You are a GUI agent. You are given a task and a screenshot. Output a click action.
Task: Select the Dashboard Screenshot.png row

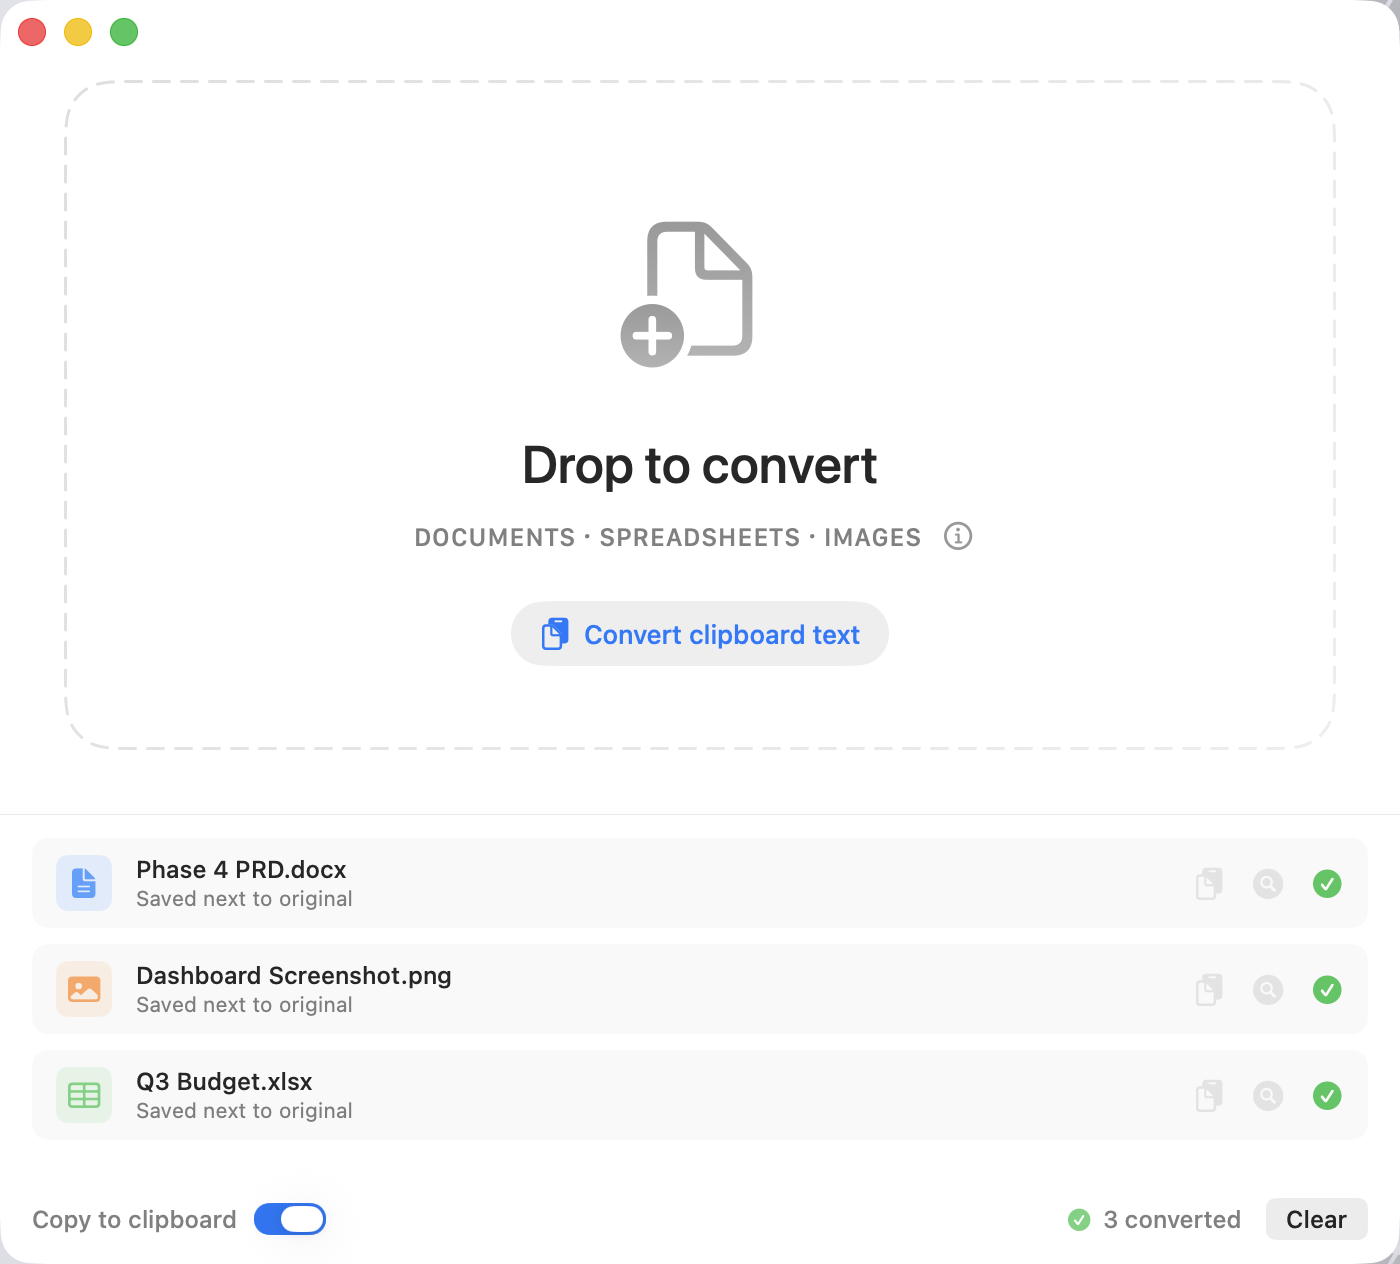(x=700, y=990)
